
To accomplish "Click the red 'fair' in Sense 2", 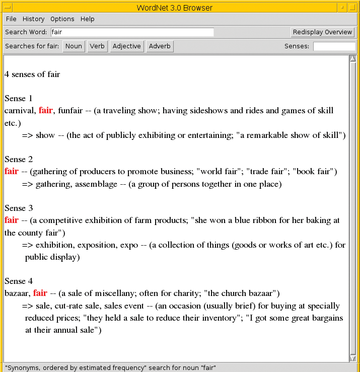I will pyautogui.click(x=11, y=171).
